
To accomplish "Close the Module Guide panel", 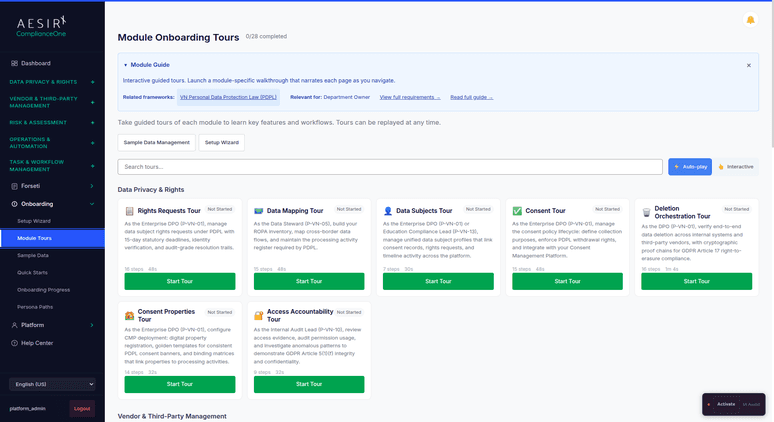I will pyautogui.click(x=749, y=65).
